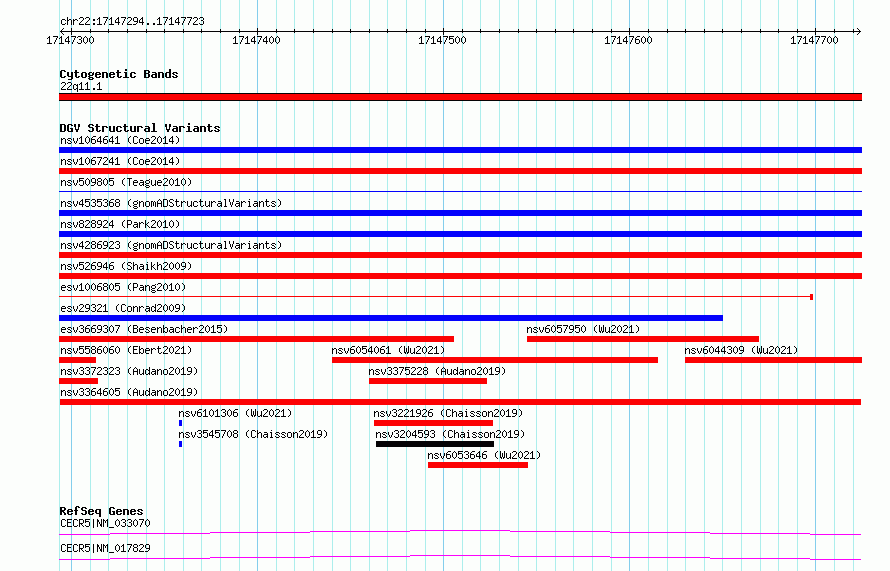
Task: Click the small blue nsv6101306 marker
Action: click(x=180, y=423)
